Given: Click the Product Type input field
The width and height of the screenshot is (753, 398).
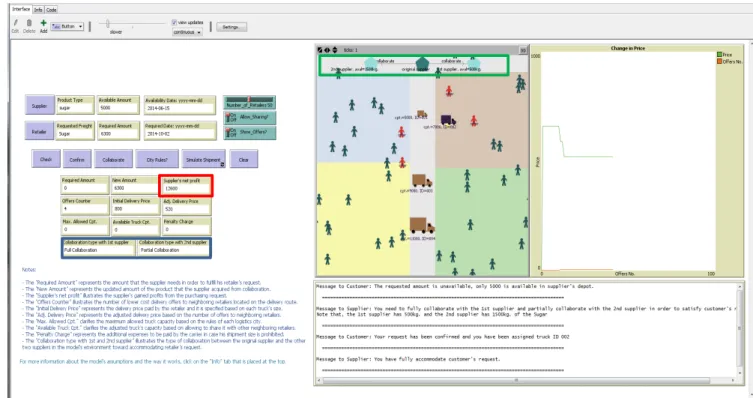Looking at the screenshot, I should 74,105.
